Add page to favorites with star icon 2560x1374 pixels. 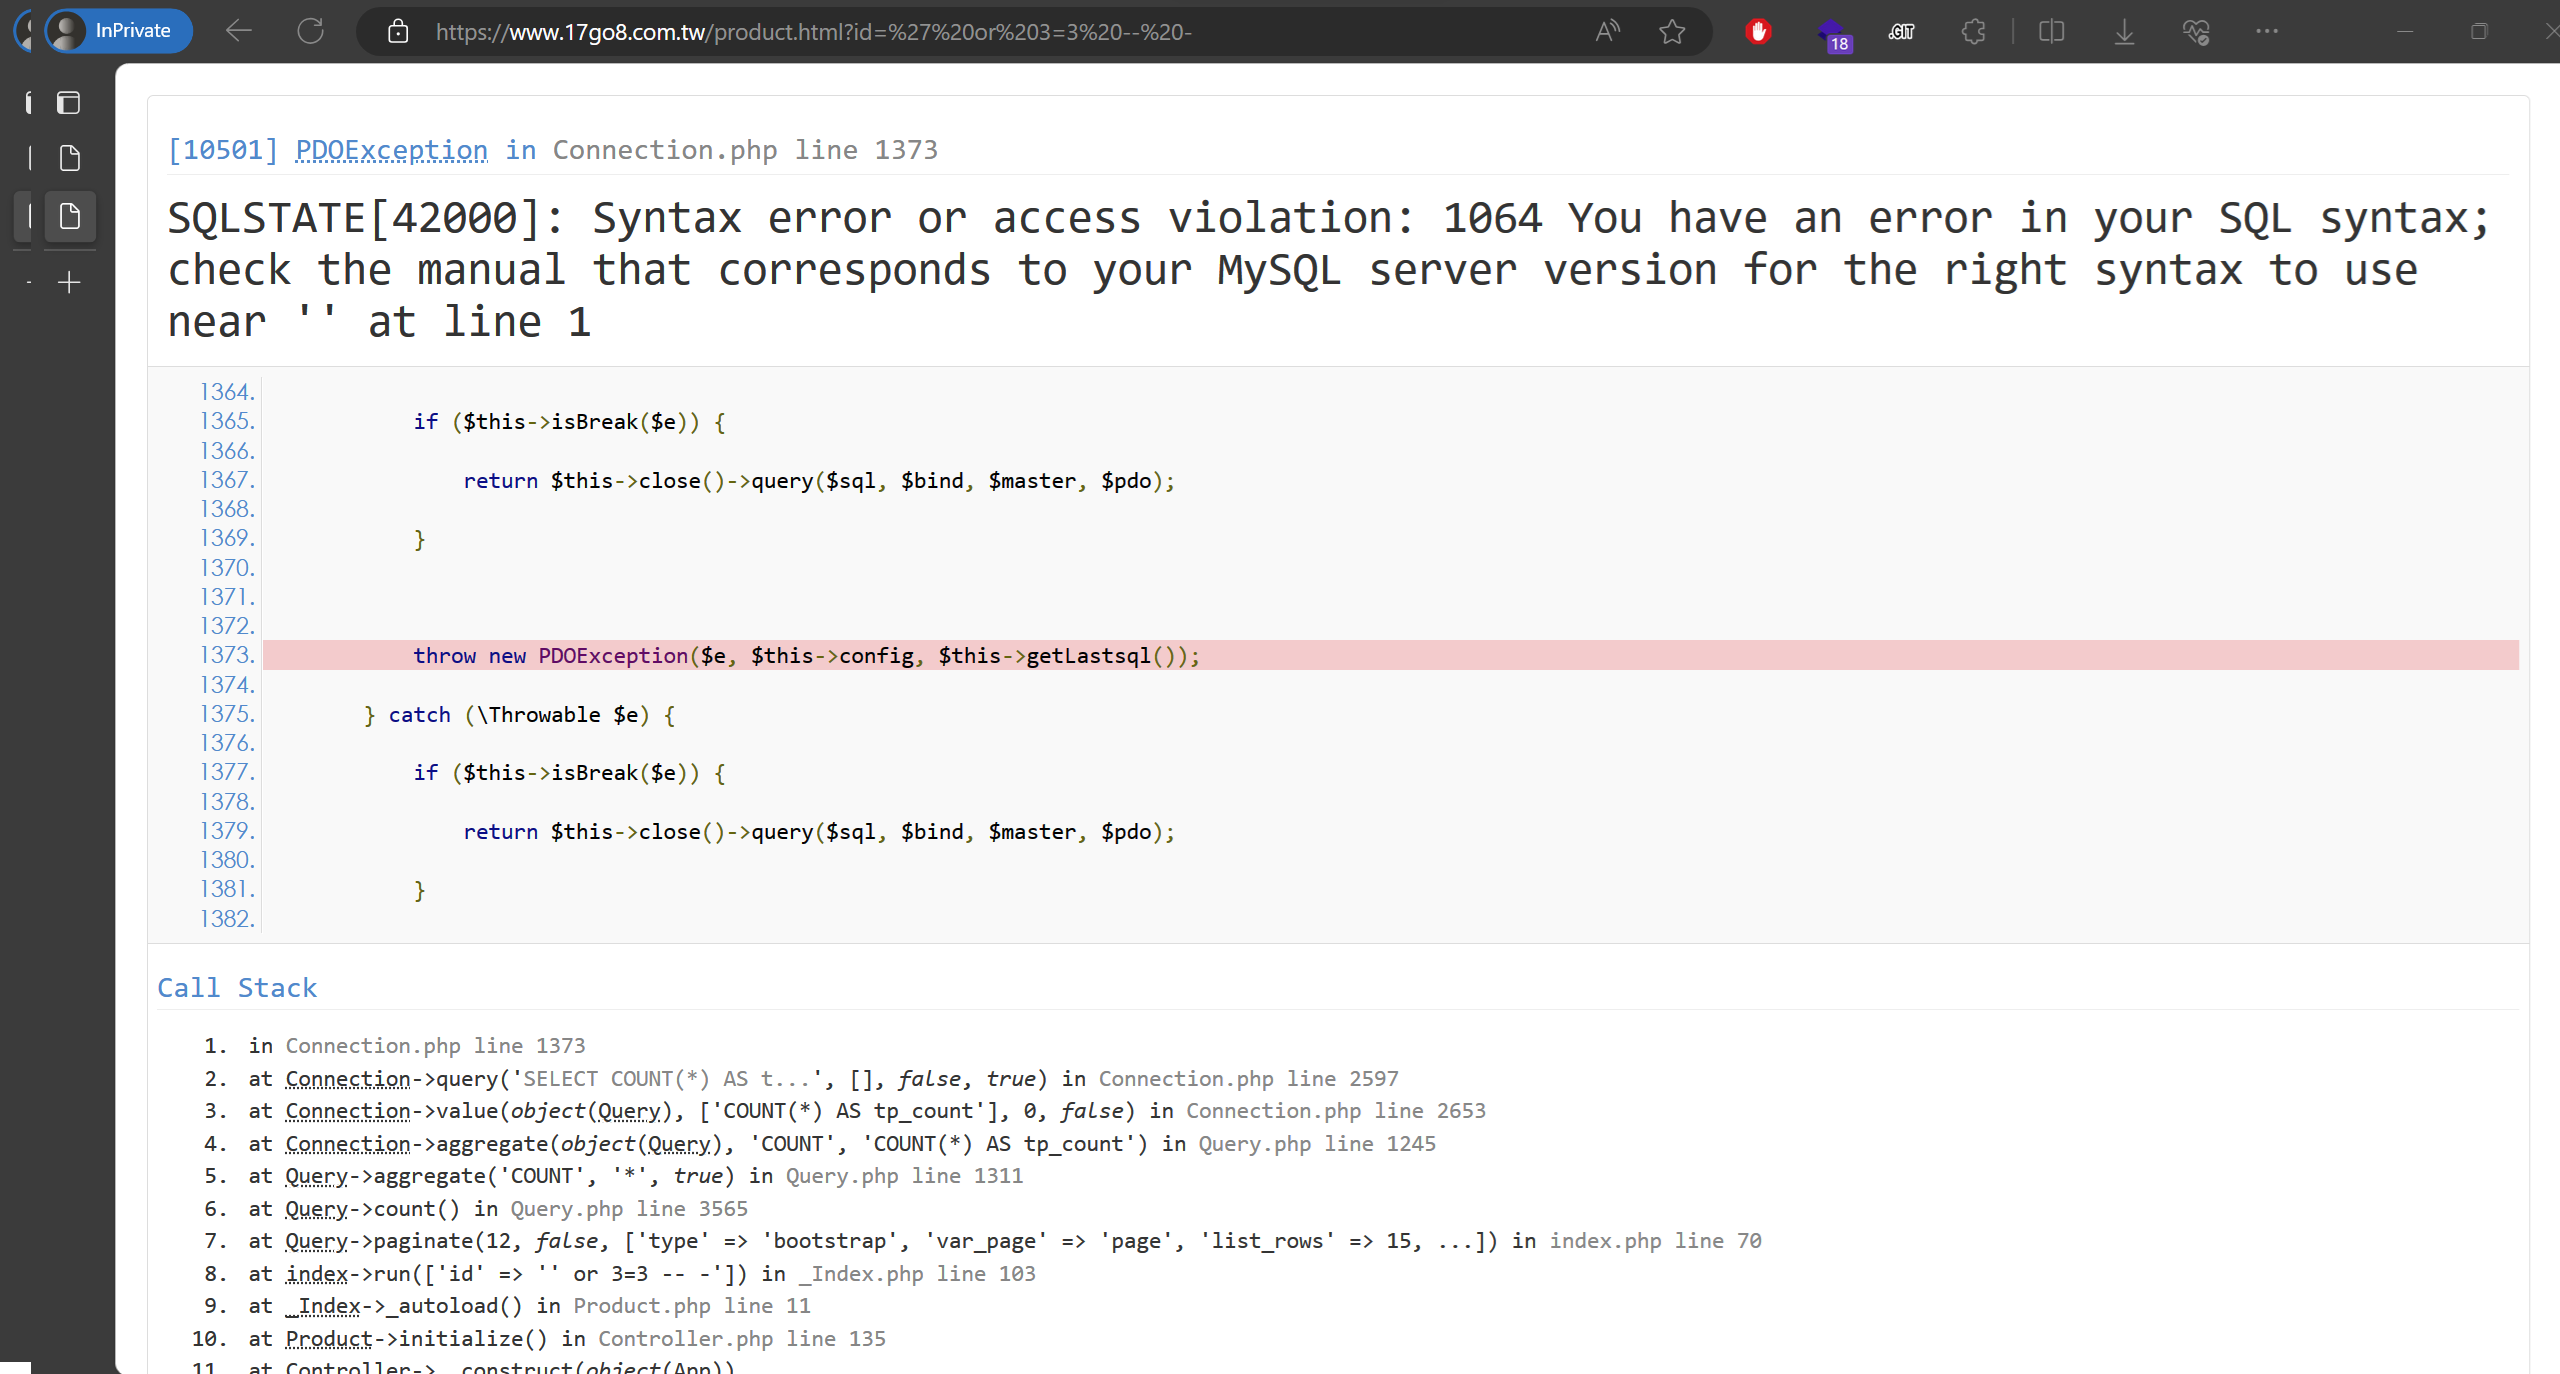point(1672,32)
